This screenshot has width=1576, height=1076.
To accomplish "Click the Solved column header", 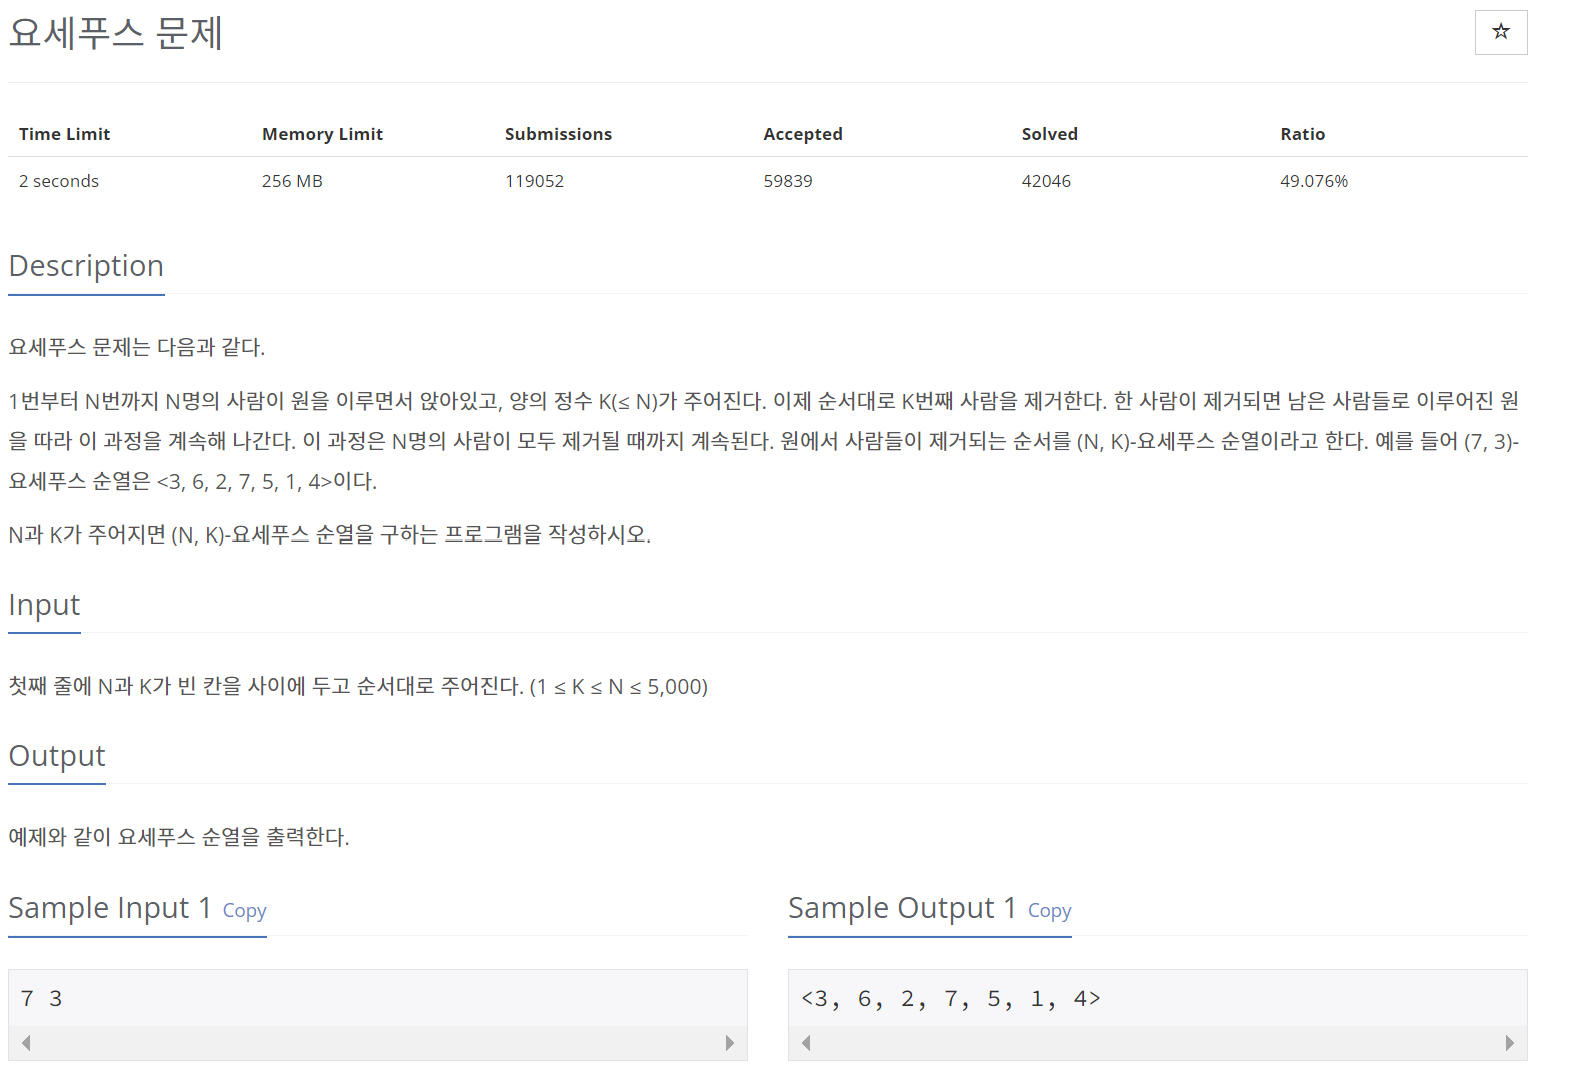I will click(x=1049, y=134).
